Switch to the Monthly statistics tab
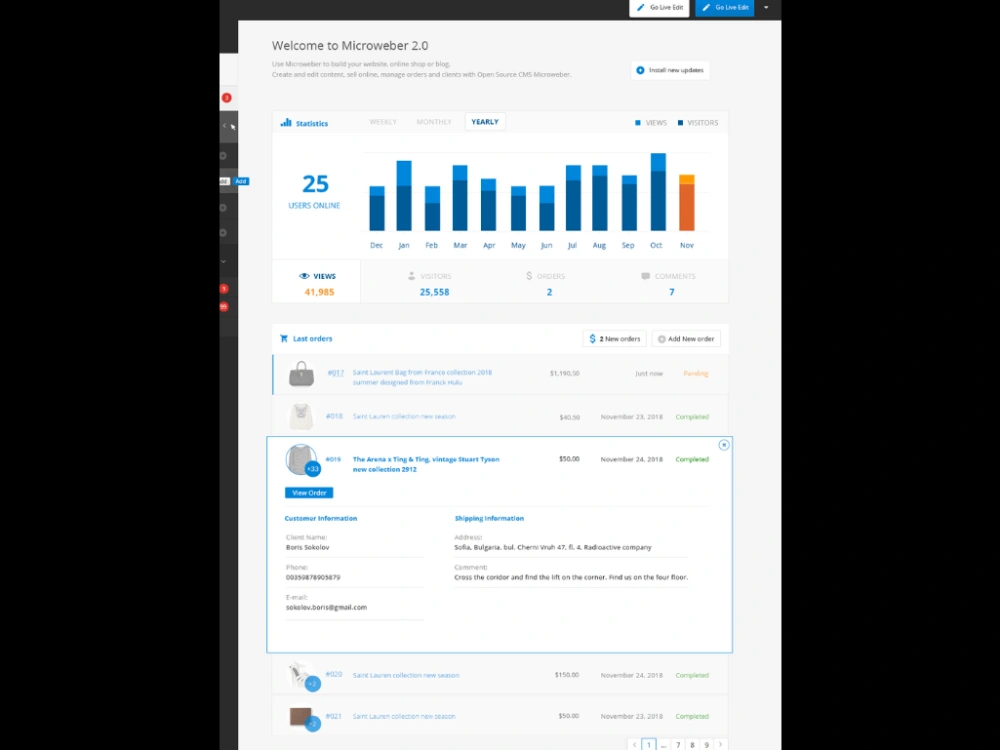Screen dimensions: 1000x750 (434, 122)
